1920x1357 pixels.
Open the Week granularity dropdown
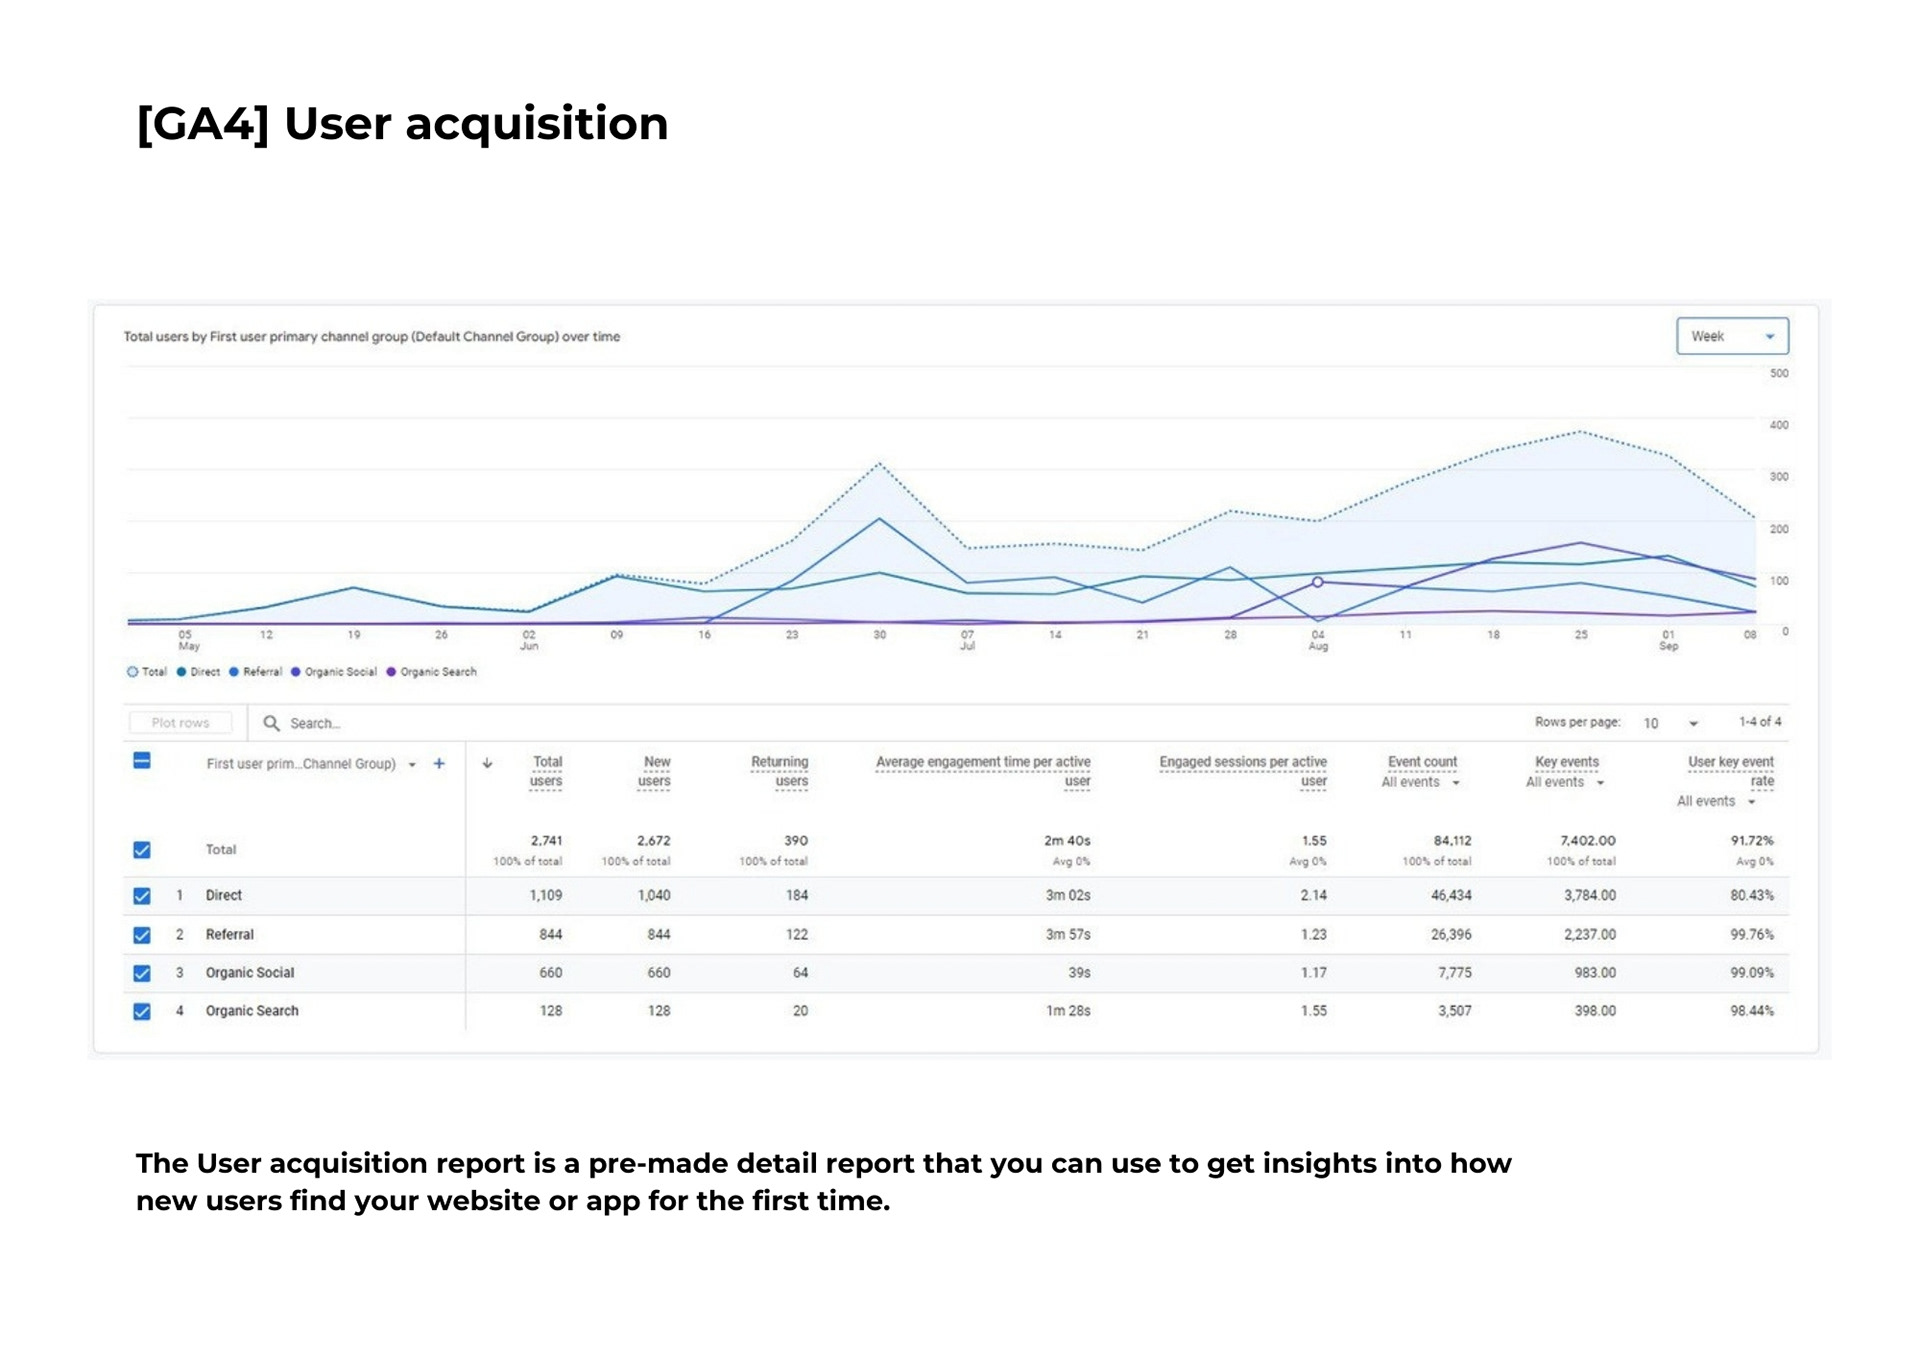coord(1732,337)
